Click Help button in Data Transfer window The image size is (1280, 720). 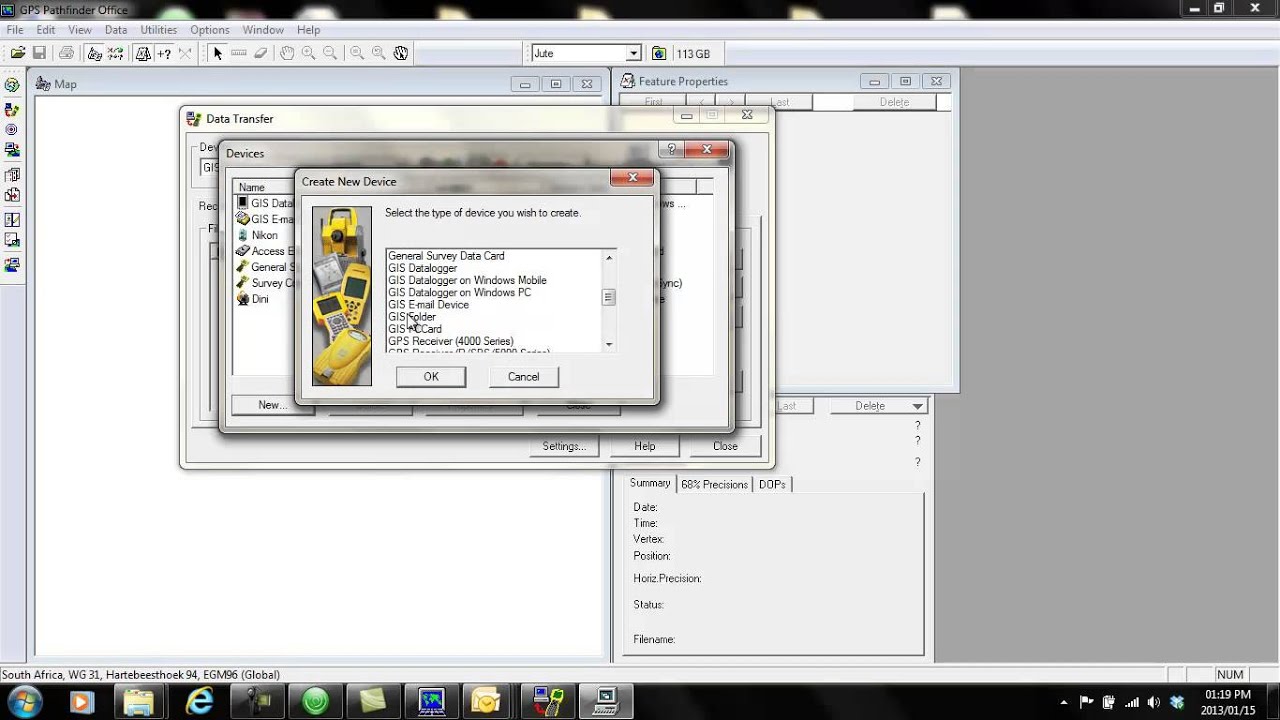pyautogui.click(x=645, y=446)
